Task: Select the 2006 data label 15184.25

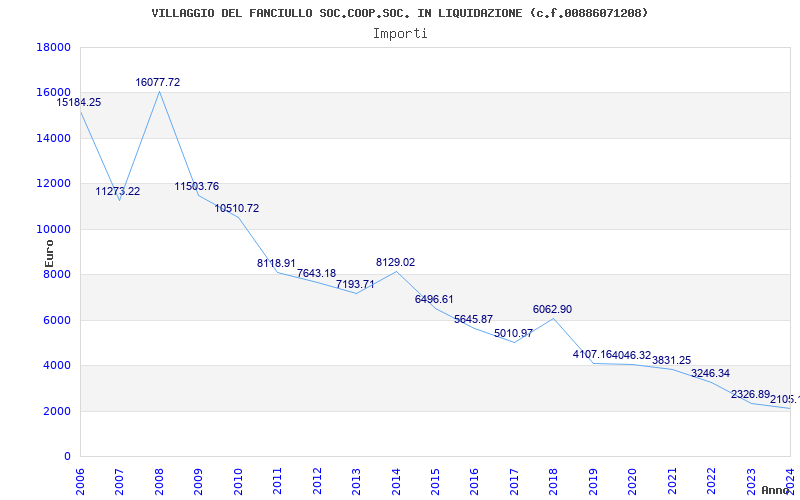Action: point(79,103)
